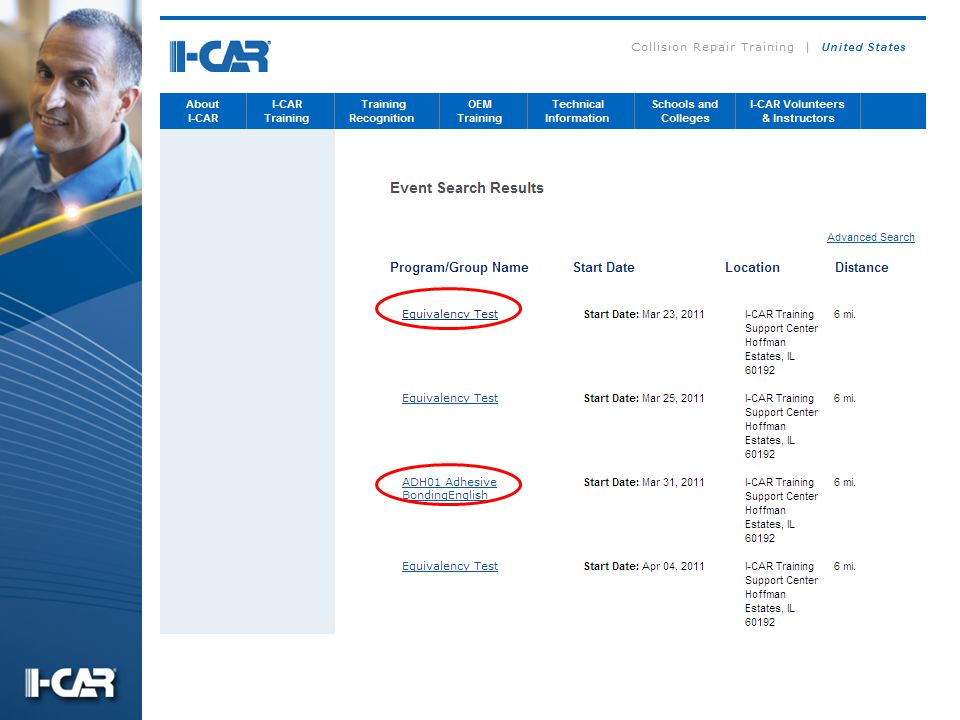This screenshot has height=720, width=960.
Task: Click the Program/Group Name column header
Action: [459, 268]
